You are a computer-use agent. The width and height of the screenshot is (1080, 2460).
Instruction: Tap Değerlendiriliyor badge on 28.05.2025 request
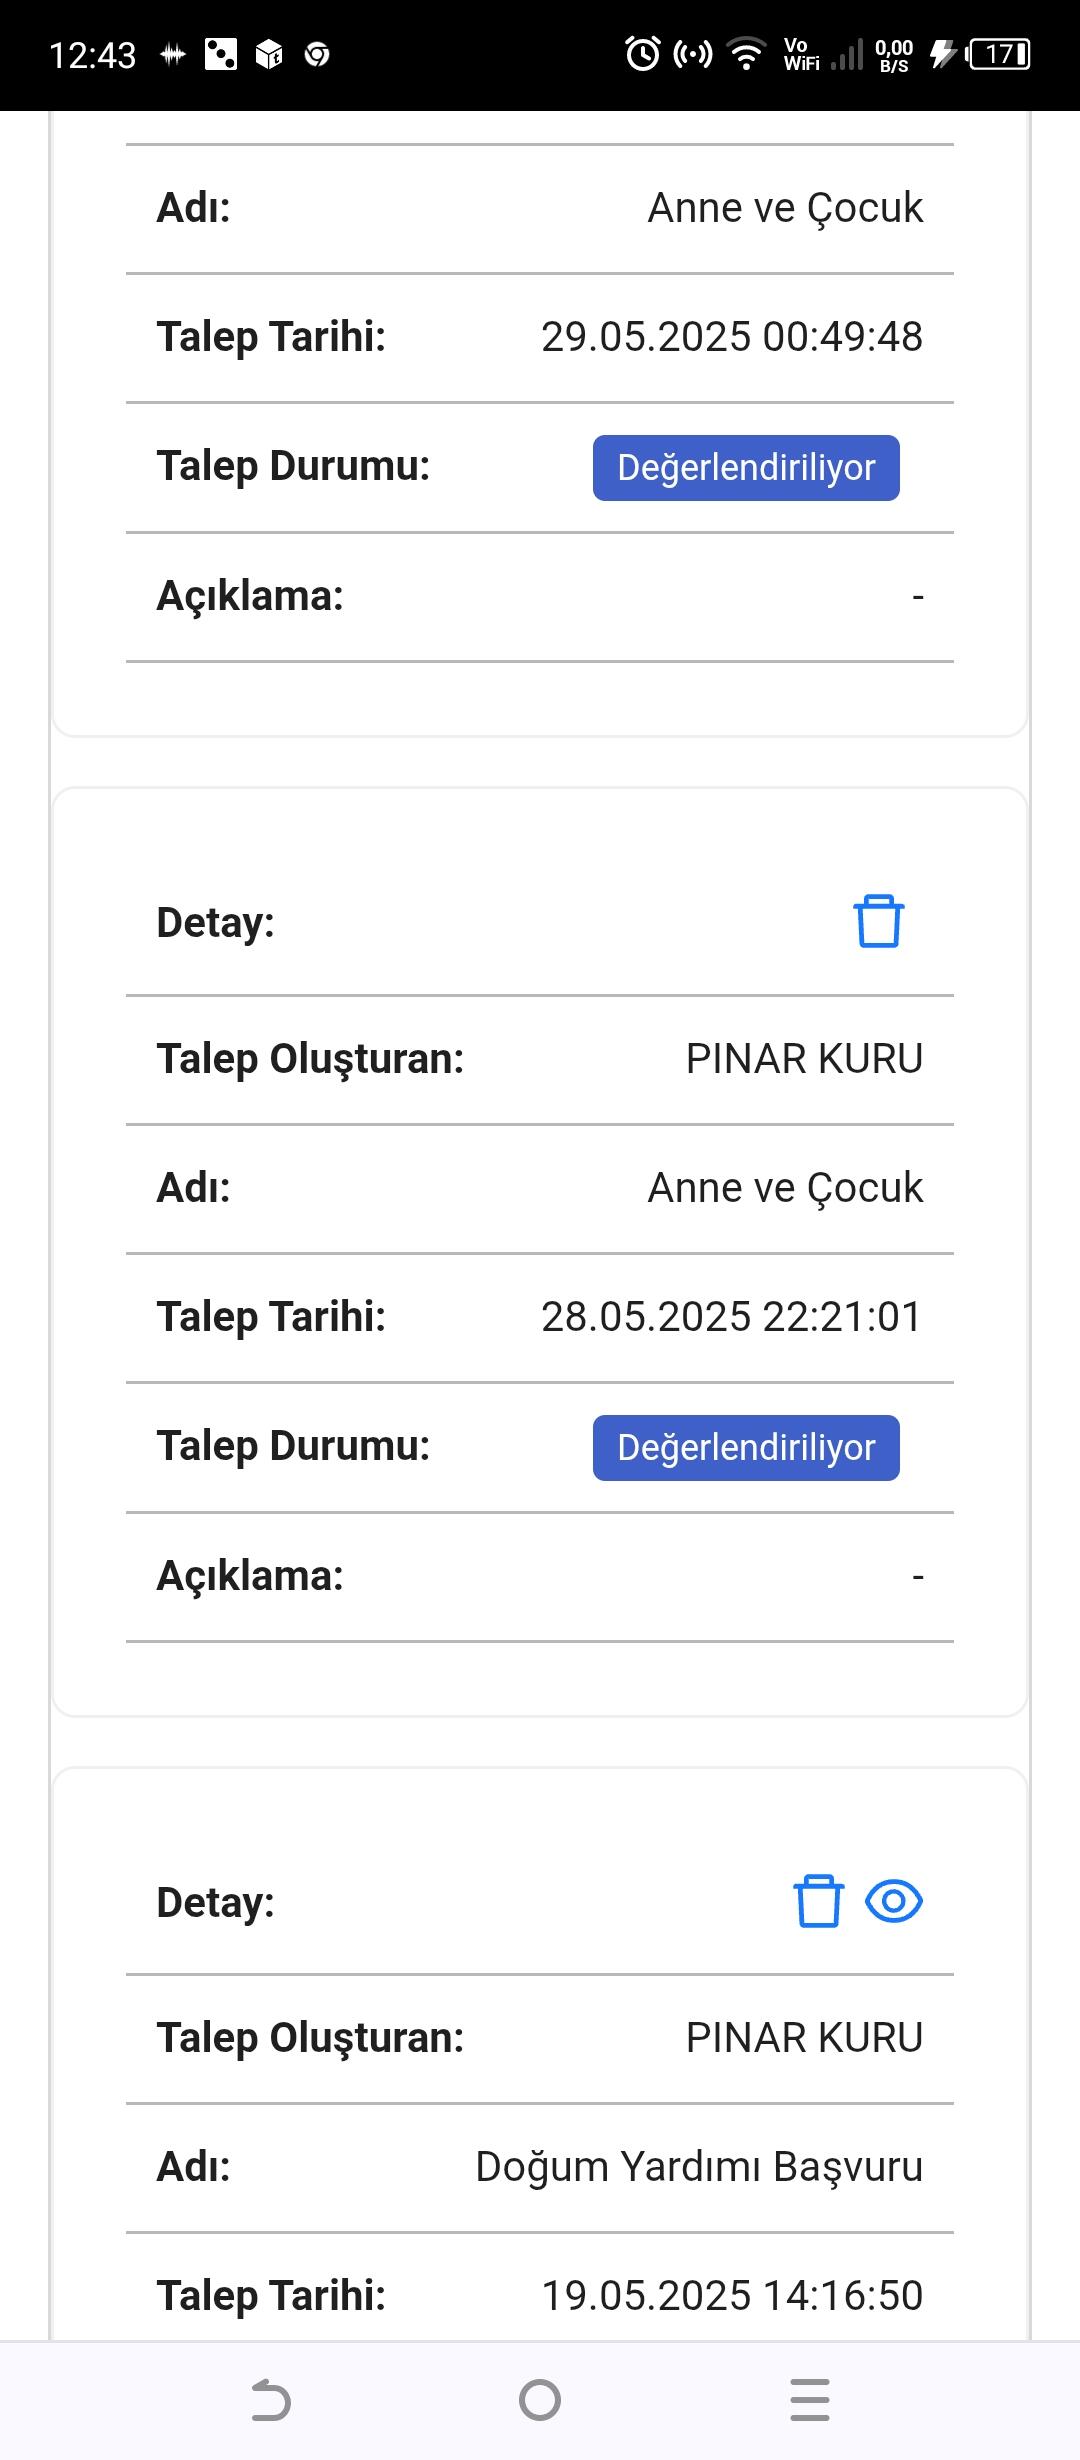[x=746, y=1447]
